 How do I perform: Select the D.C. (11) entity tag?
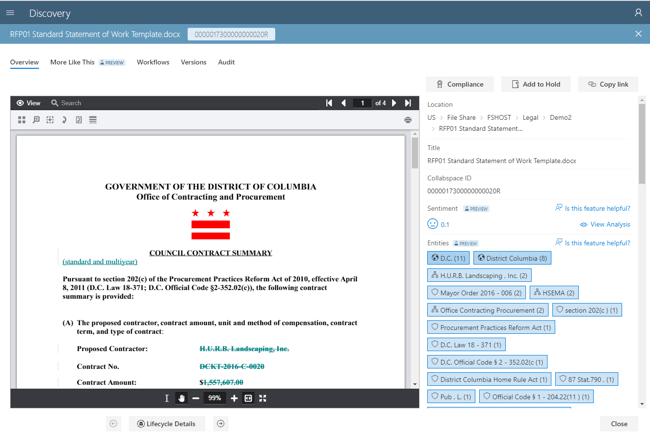tap(448, 258)
